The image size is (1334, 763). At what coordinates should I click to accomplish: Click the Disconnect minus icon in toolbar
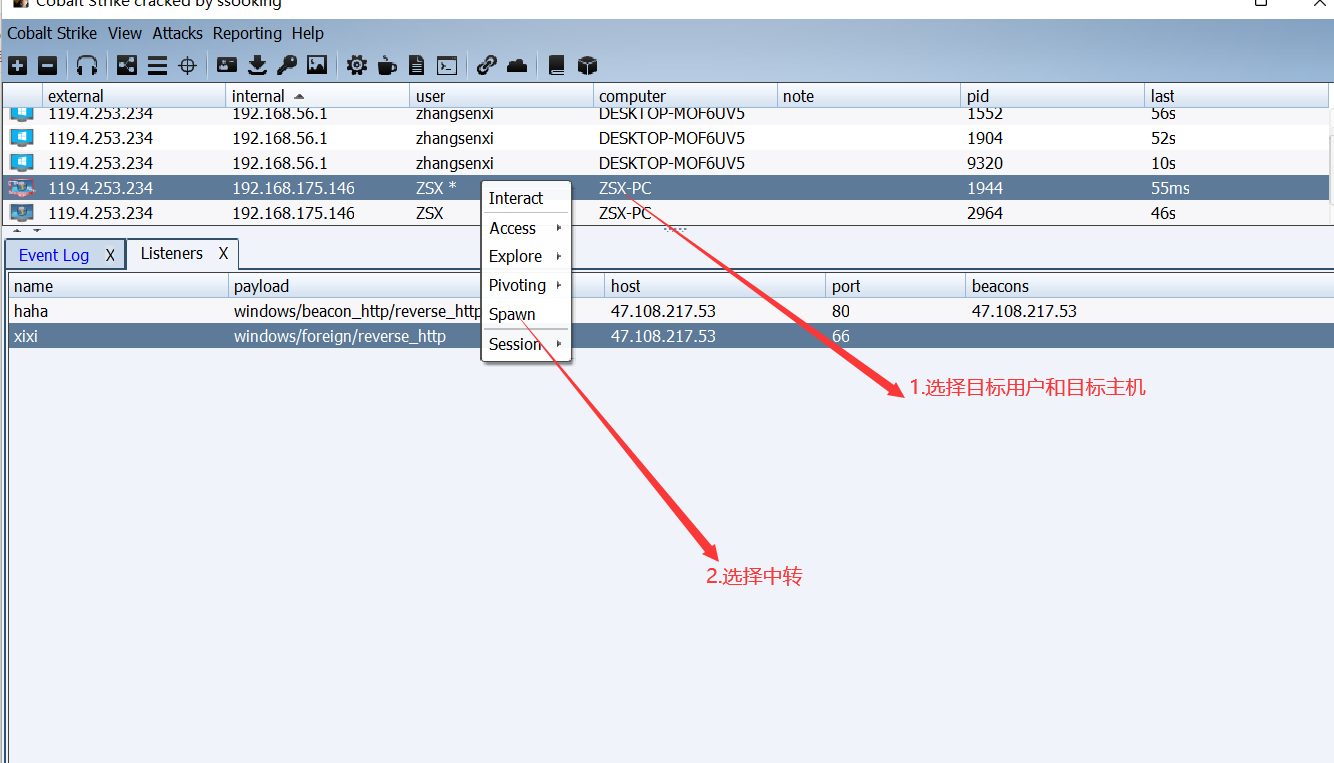click(x=47, y=66)
